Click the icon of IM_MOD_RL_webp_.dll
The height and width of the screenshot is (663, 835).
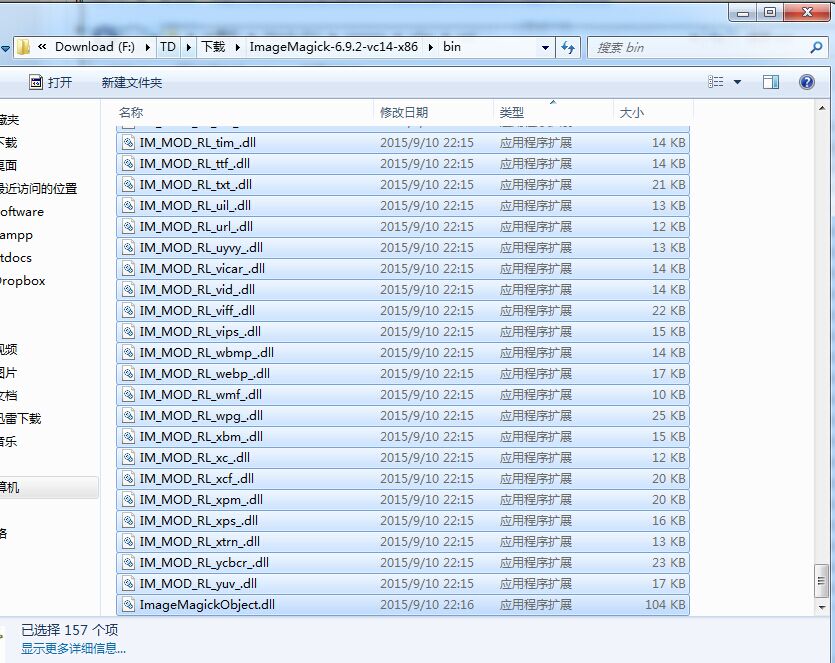pyautogui.click(x=128, y=374)
